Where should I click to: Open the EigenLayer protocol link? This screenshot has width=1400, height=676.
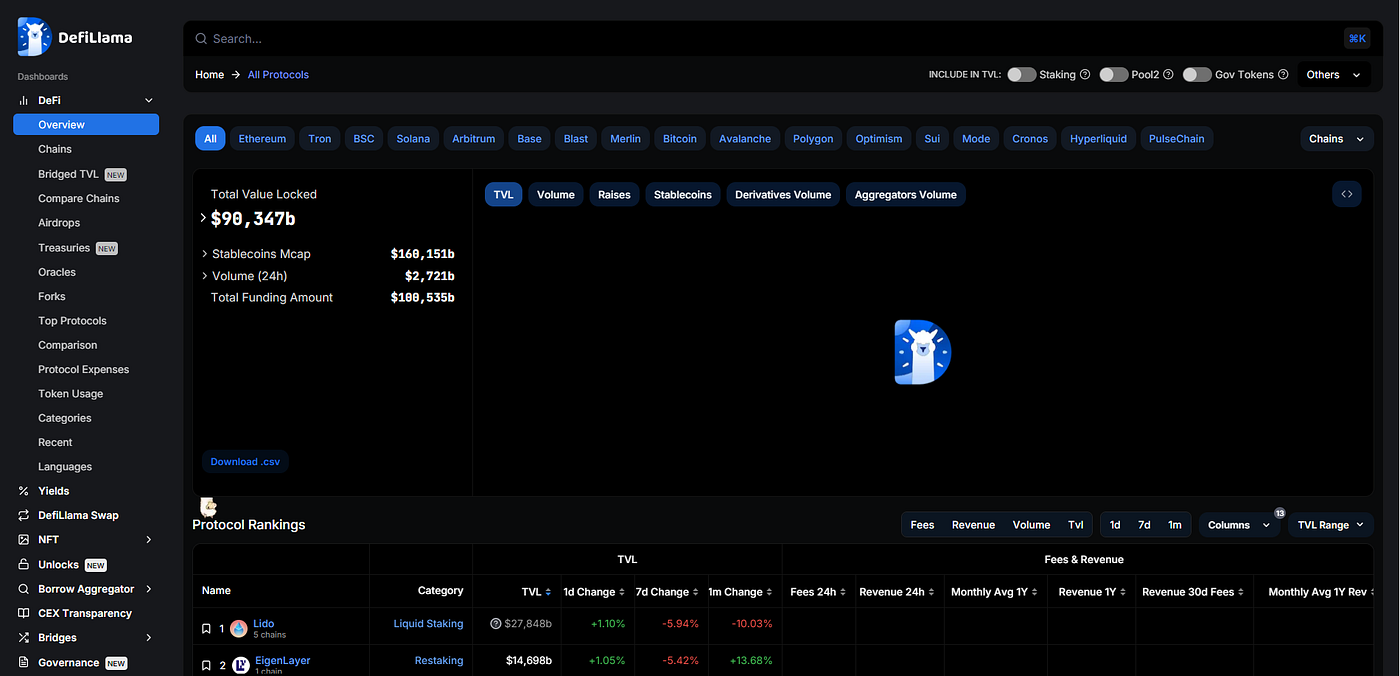pos(282,661)
